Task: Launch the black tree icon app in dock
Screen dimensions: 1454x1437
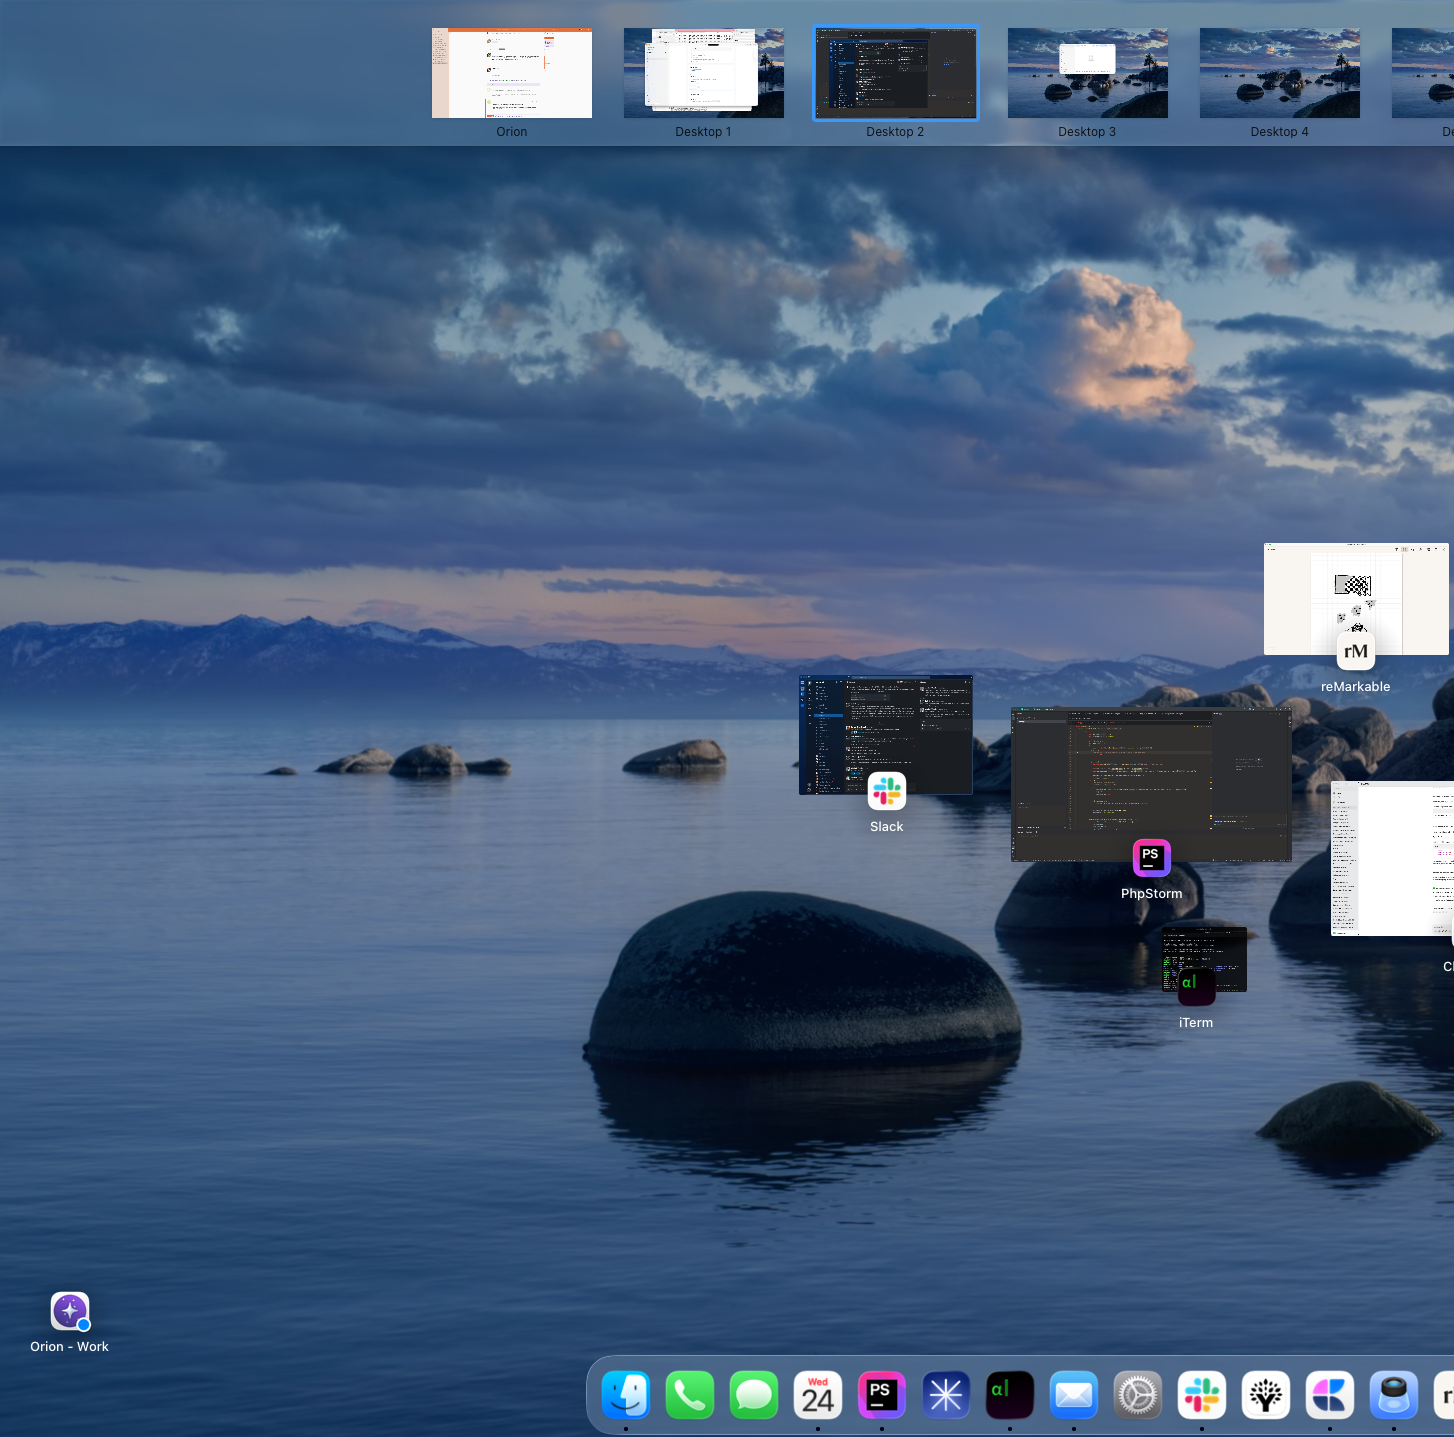Action: pyautogui.click(x=1266, y=1395)
